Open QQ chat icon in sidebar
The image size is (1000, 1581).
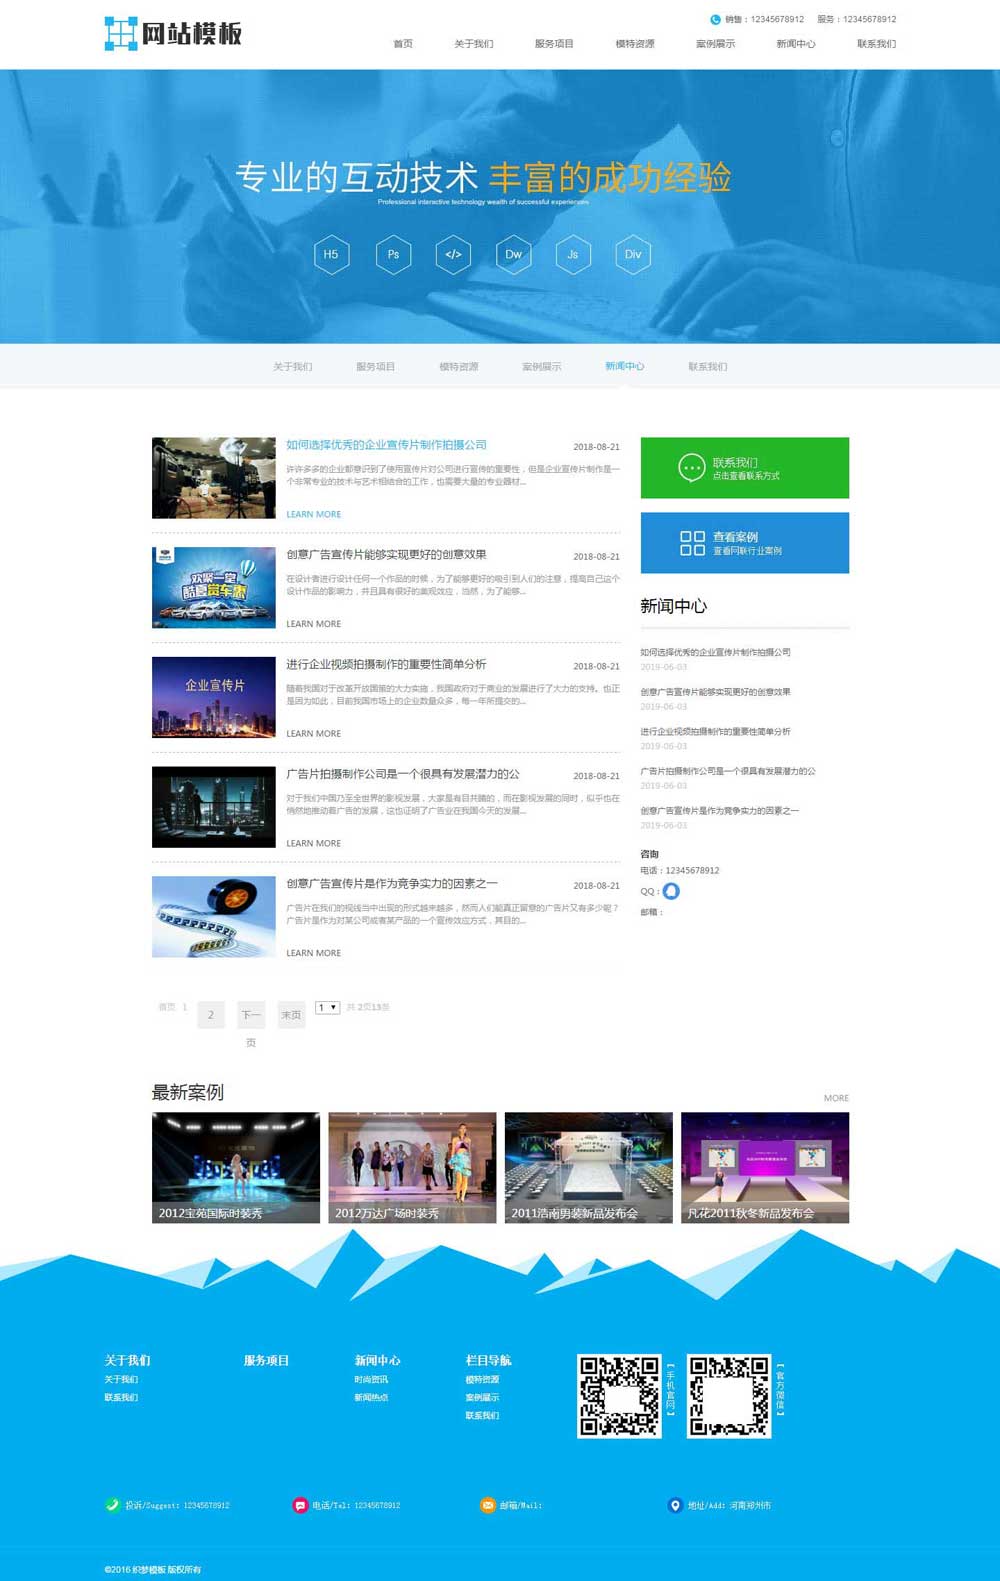(x=671, y=891)
